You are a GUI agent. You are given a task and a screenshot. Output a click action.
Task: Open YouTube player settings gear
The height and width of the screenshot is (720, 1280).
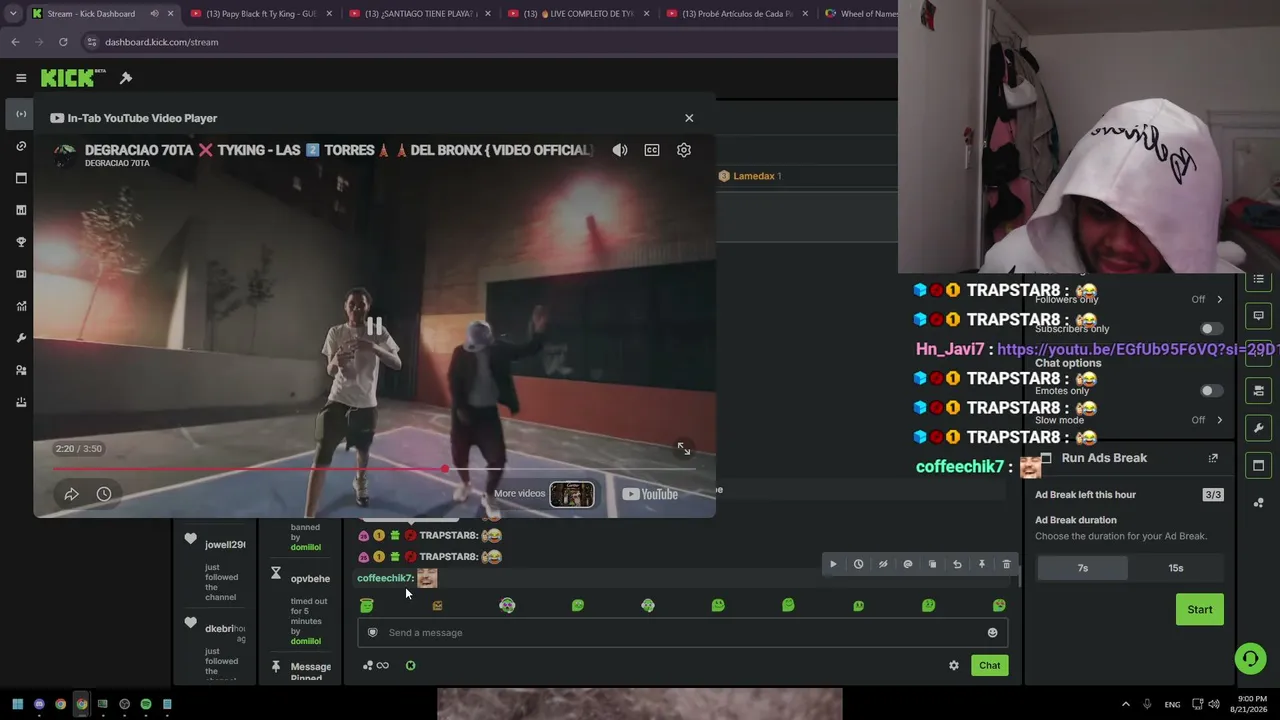click(x=684, y=150)
